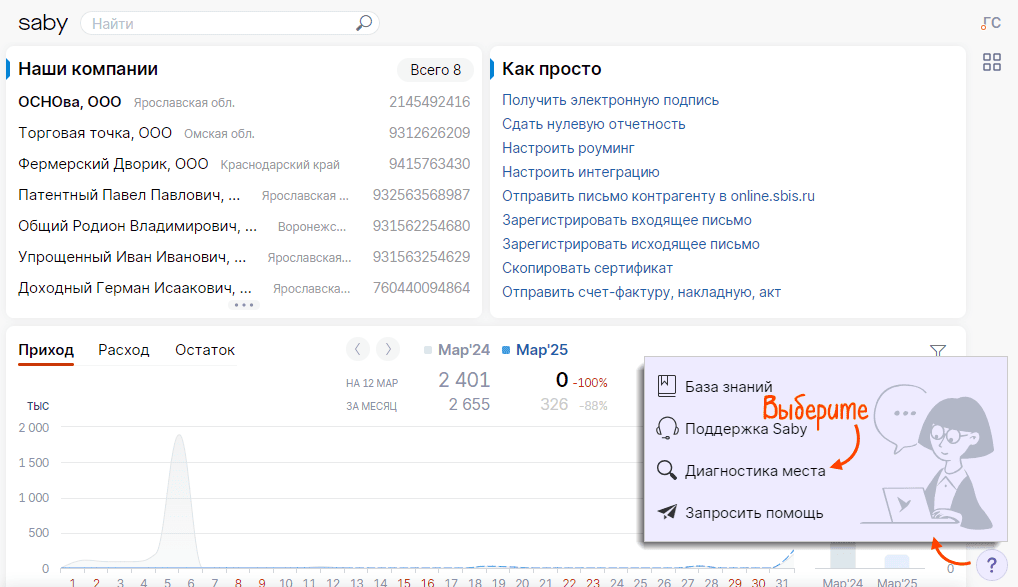Viewport: 1018px width, 587px height.
Task: Click the chart filter funnel icon
Action: pyautogui.click(x=937, y=351)
